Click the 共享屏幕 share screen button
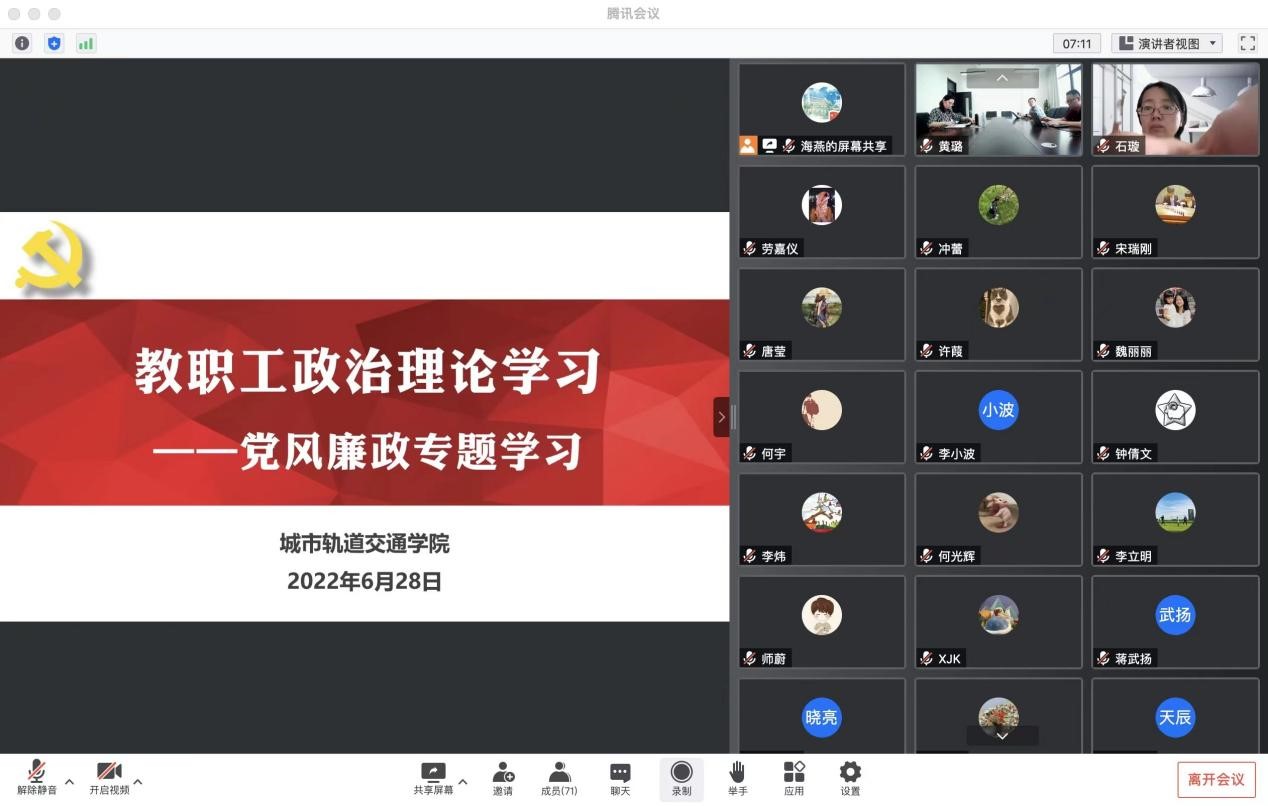 click(433, 779)
